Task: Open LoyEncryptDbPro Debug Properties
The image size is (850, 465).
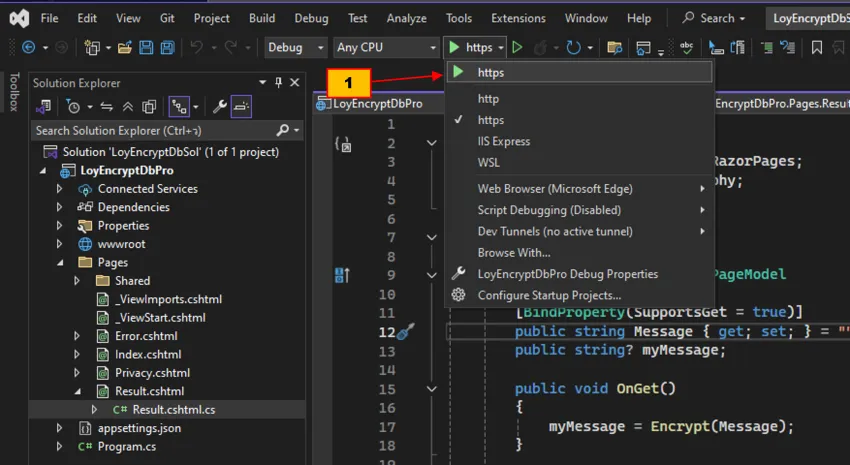Action: [x=567, y=274]
